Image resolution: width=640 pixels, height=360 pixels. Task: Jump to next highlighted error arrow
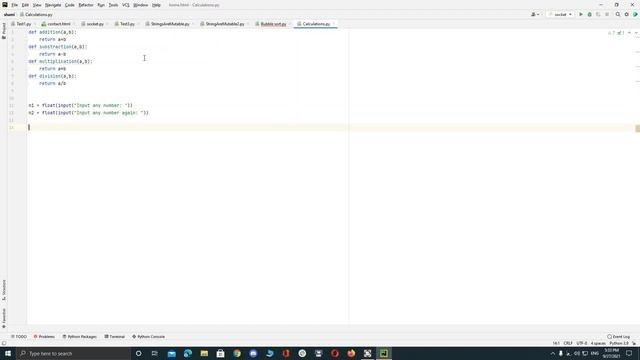point(636,33)
